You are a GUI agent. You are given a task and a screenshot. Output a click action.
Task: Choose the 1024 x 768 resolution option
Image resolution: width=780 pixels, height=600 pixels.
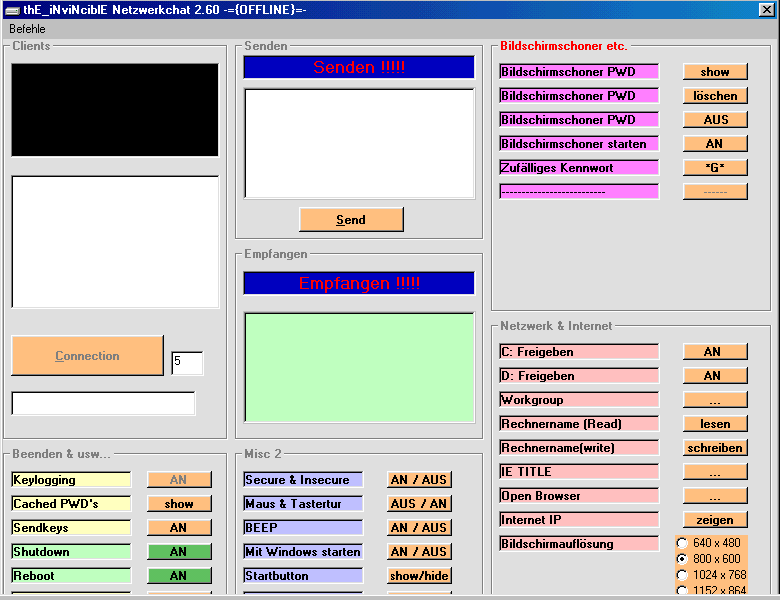coord(683,575)
